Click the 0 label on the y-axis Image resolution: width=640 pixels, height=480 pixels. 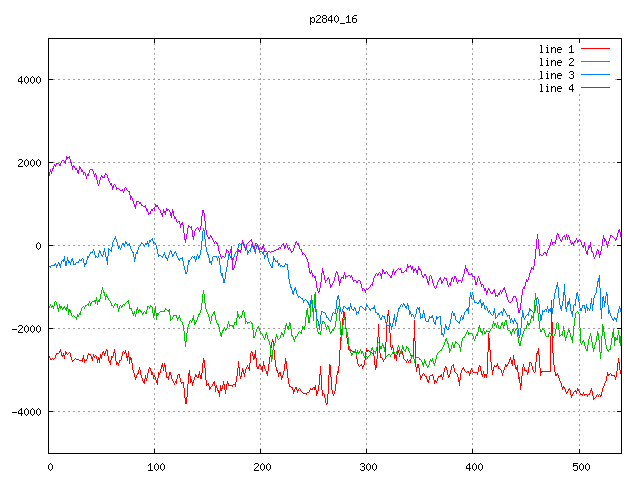(x=37, y=246)
